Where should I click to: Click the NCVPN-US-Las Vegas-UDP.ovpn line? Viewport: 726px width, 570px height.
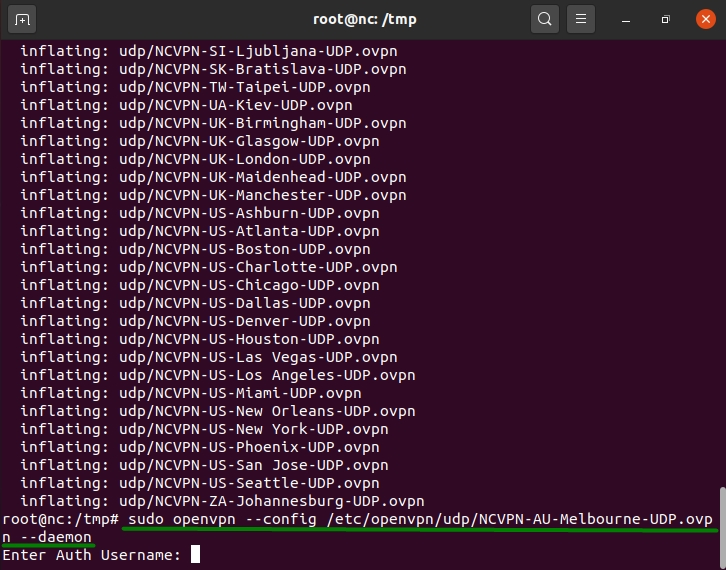coord(209,357)
